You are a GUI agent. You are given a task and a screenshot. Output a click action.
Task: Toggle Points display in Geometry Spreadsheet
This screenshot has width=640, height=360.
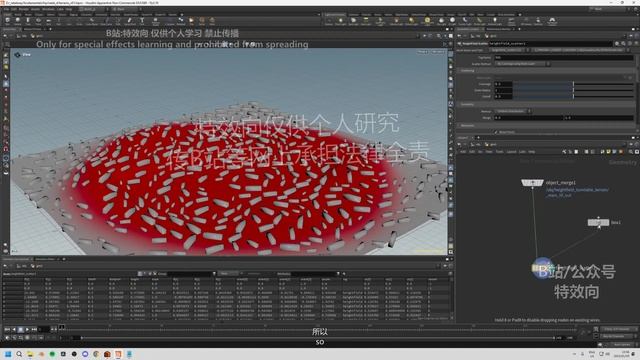[140, 273]
